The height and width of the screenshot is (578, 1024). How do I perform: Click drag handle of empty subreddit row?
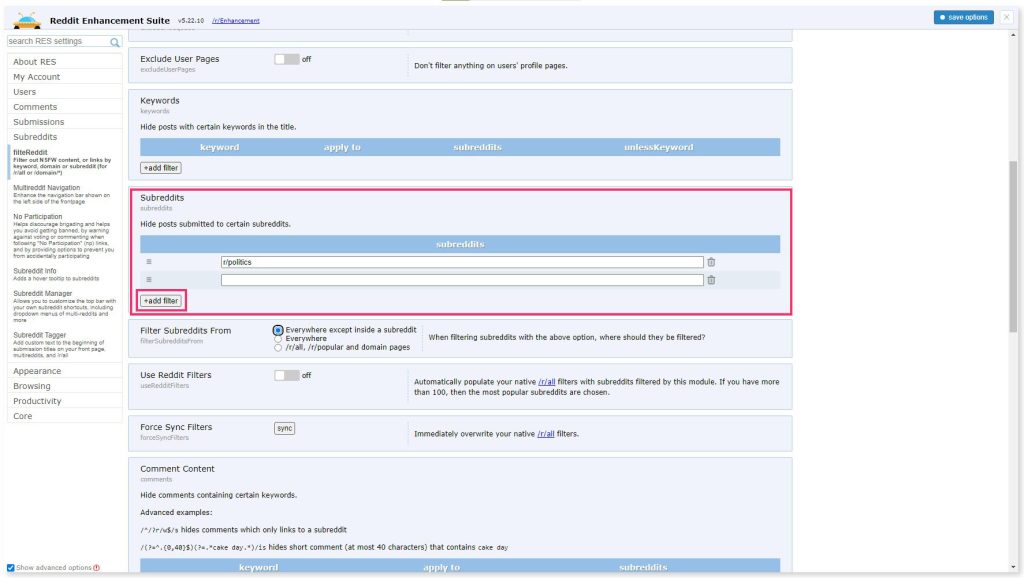149,280
